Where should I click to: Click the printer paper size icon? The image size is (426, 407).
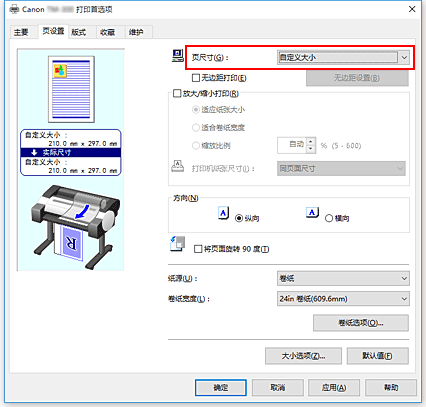tap(177, 166)
